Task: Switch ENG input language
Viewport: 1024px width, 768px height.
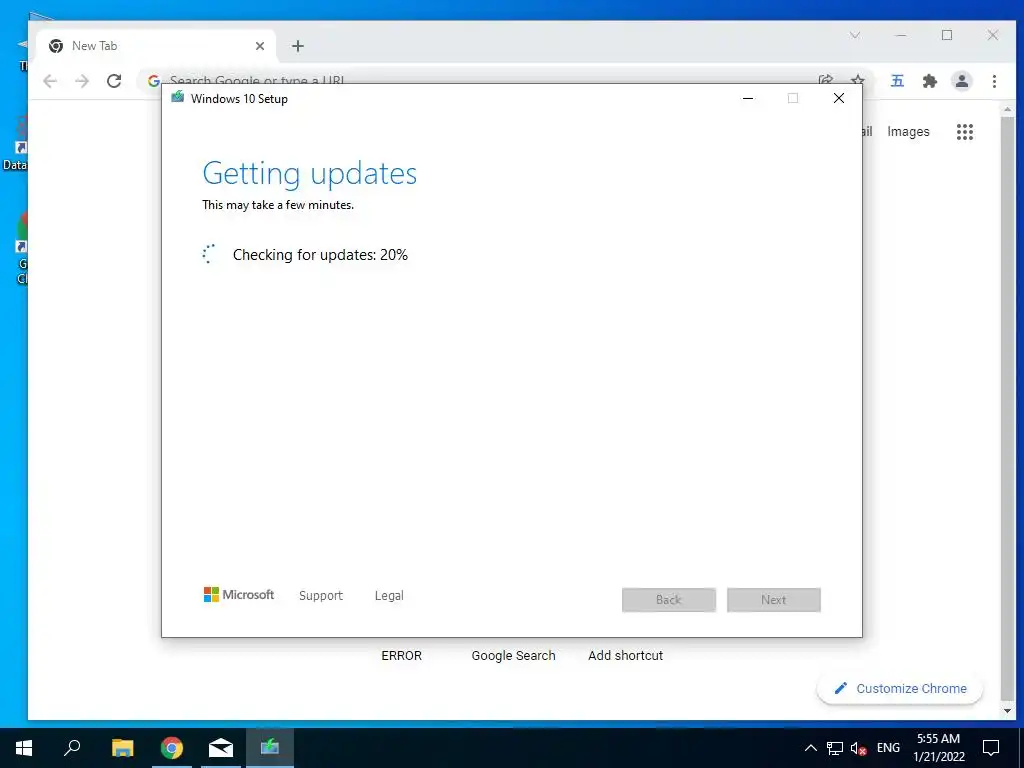Action: pyautogui.click(x=888, y=748)
